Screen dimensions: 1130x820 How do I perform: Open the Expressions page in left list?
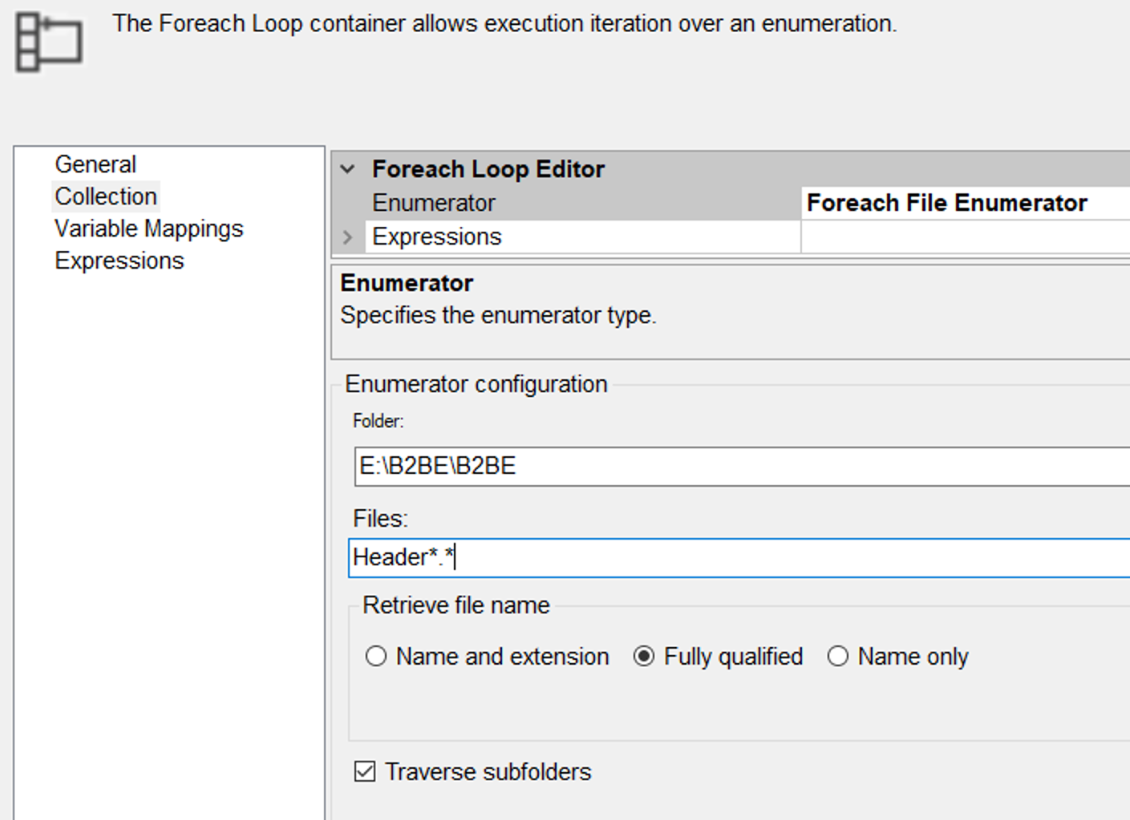(x=119, y=260)
